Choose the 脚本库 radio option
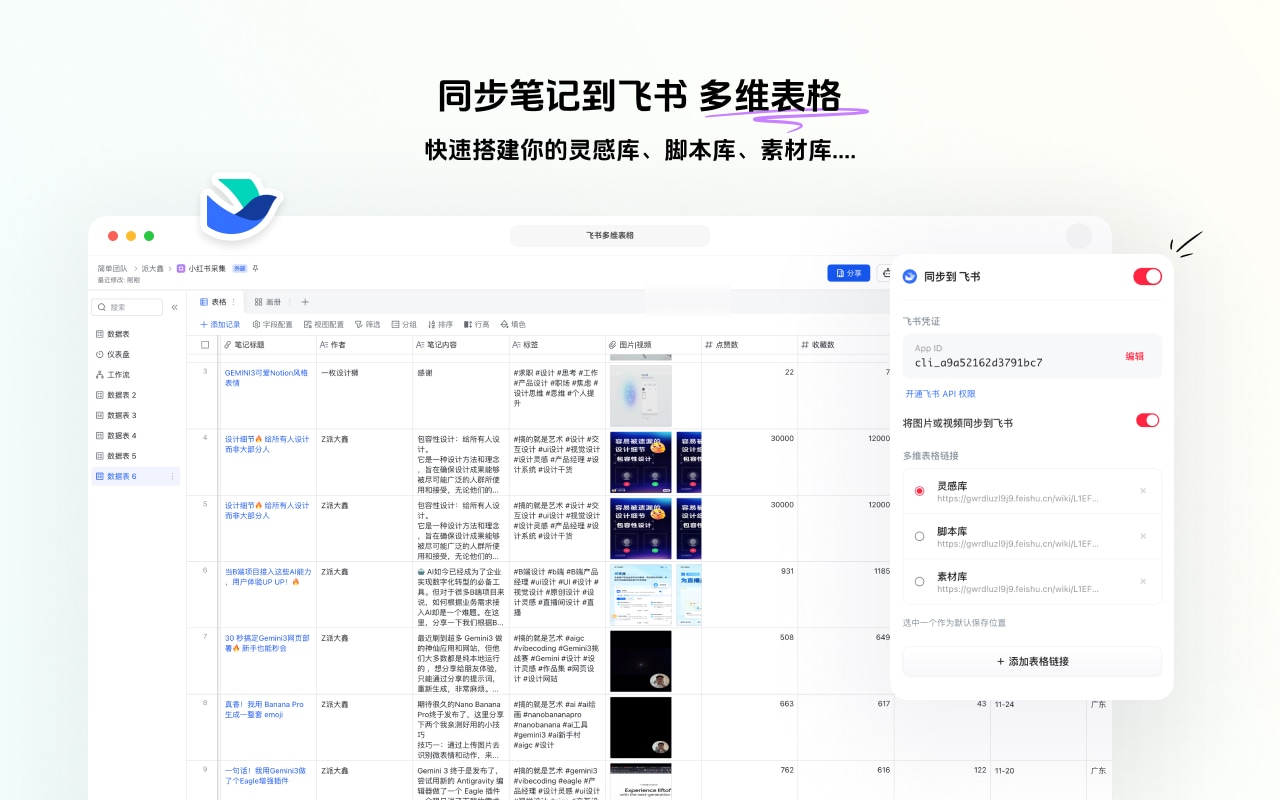The height and width of the screenshot is (800, 1280). pos(920,536)
